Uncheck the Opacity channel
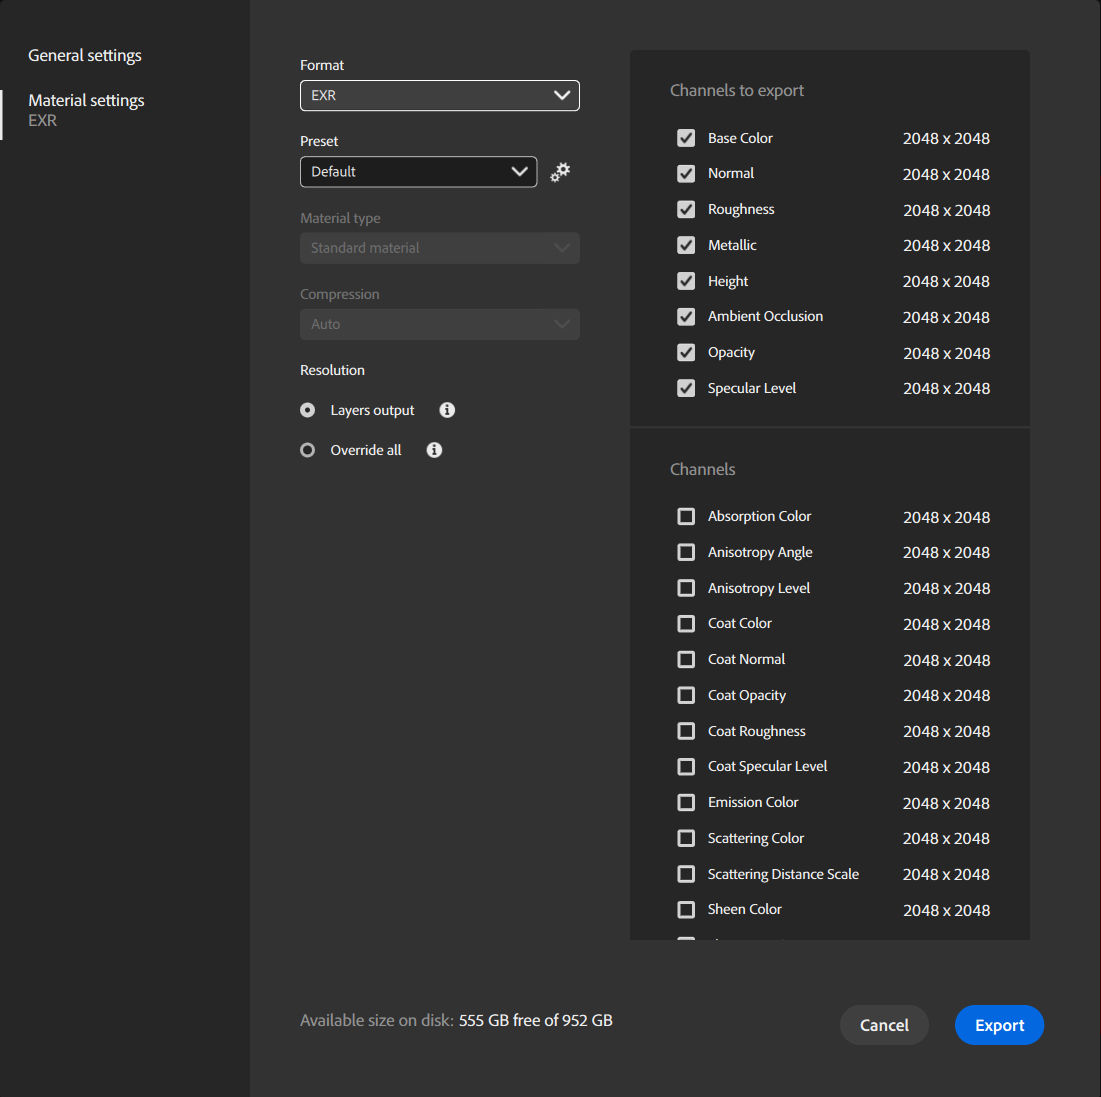 (x=686, y=353)
